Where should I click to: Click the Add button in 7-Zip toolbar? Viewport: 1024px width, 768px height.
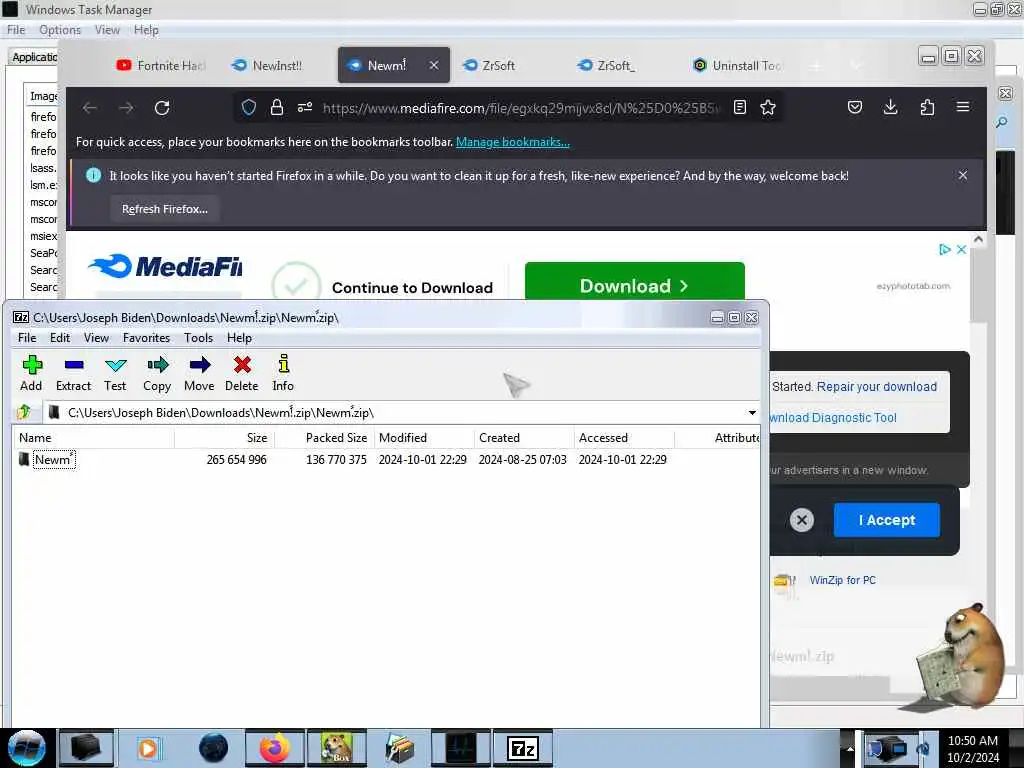coord(31,374)
